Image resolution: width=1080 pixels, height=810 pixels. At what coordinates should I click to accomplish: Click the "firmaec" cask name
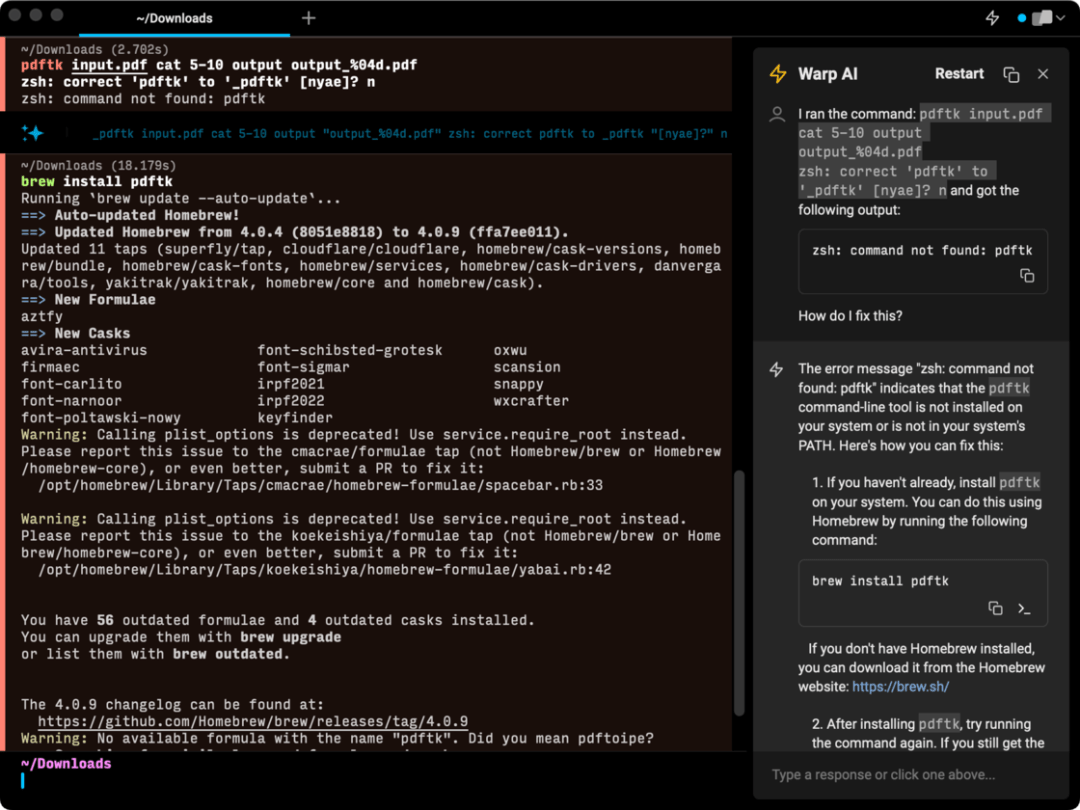(50, 368)
